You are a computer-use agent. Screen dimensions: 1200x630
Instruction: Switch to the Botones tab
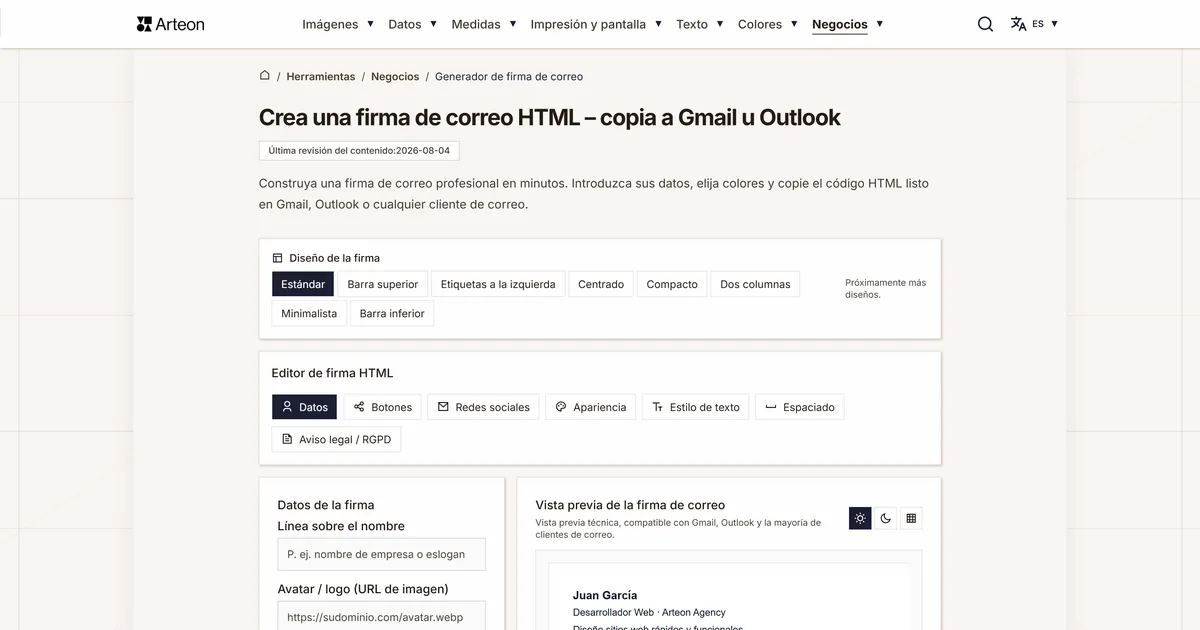tap(382, 407)
